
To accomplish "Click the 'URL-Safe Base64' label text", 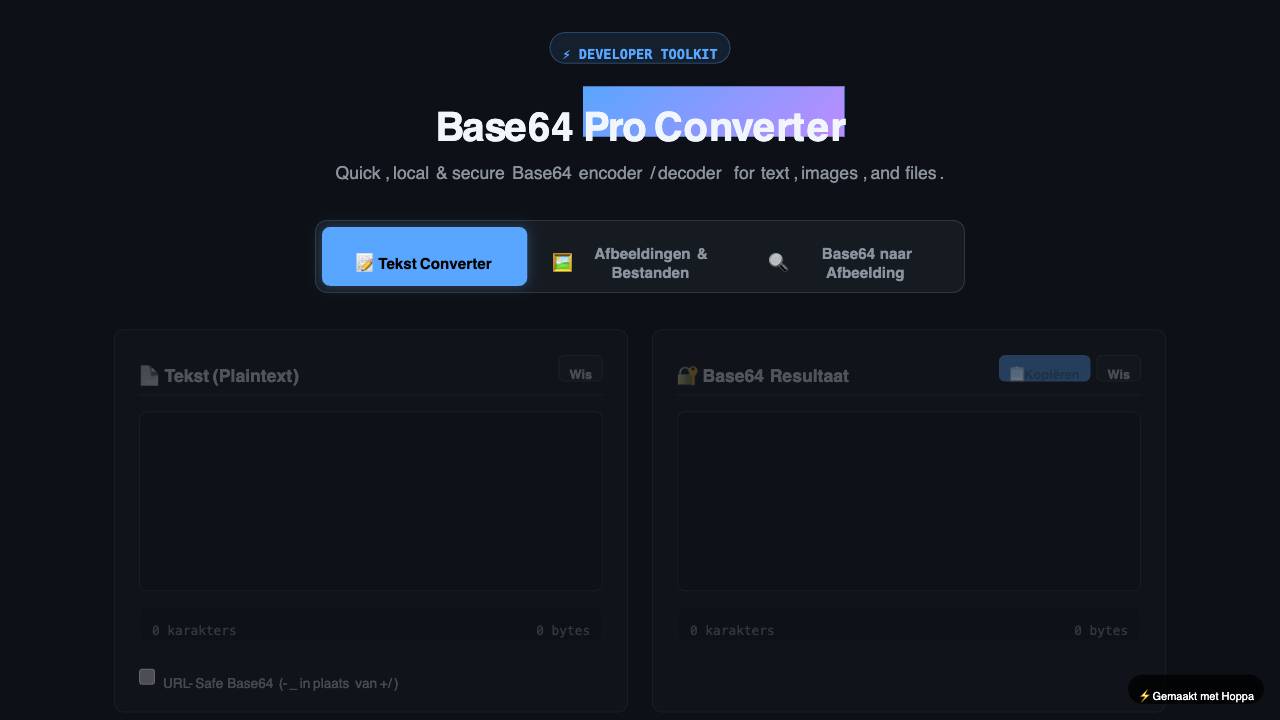I will [x=280, y=683].
